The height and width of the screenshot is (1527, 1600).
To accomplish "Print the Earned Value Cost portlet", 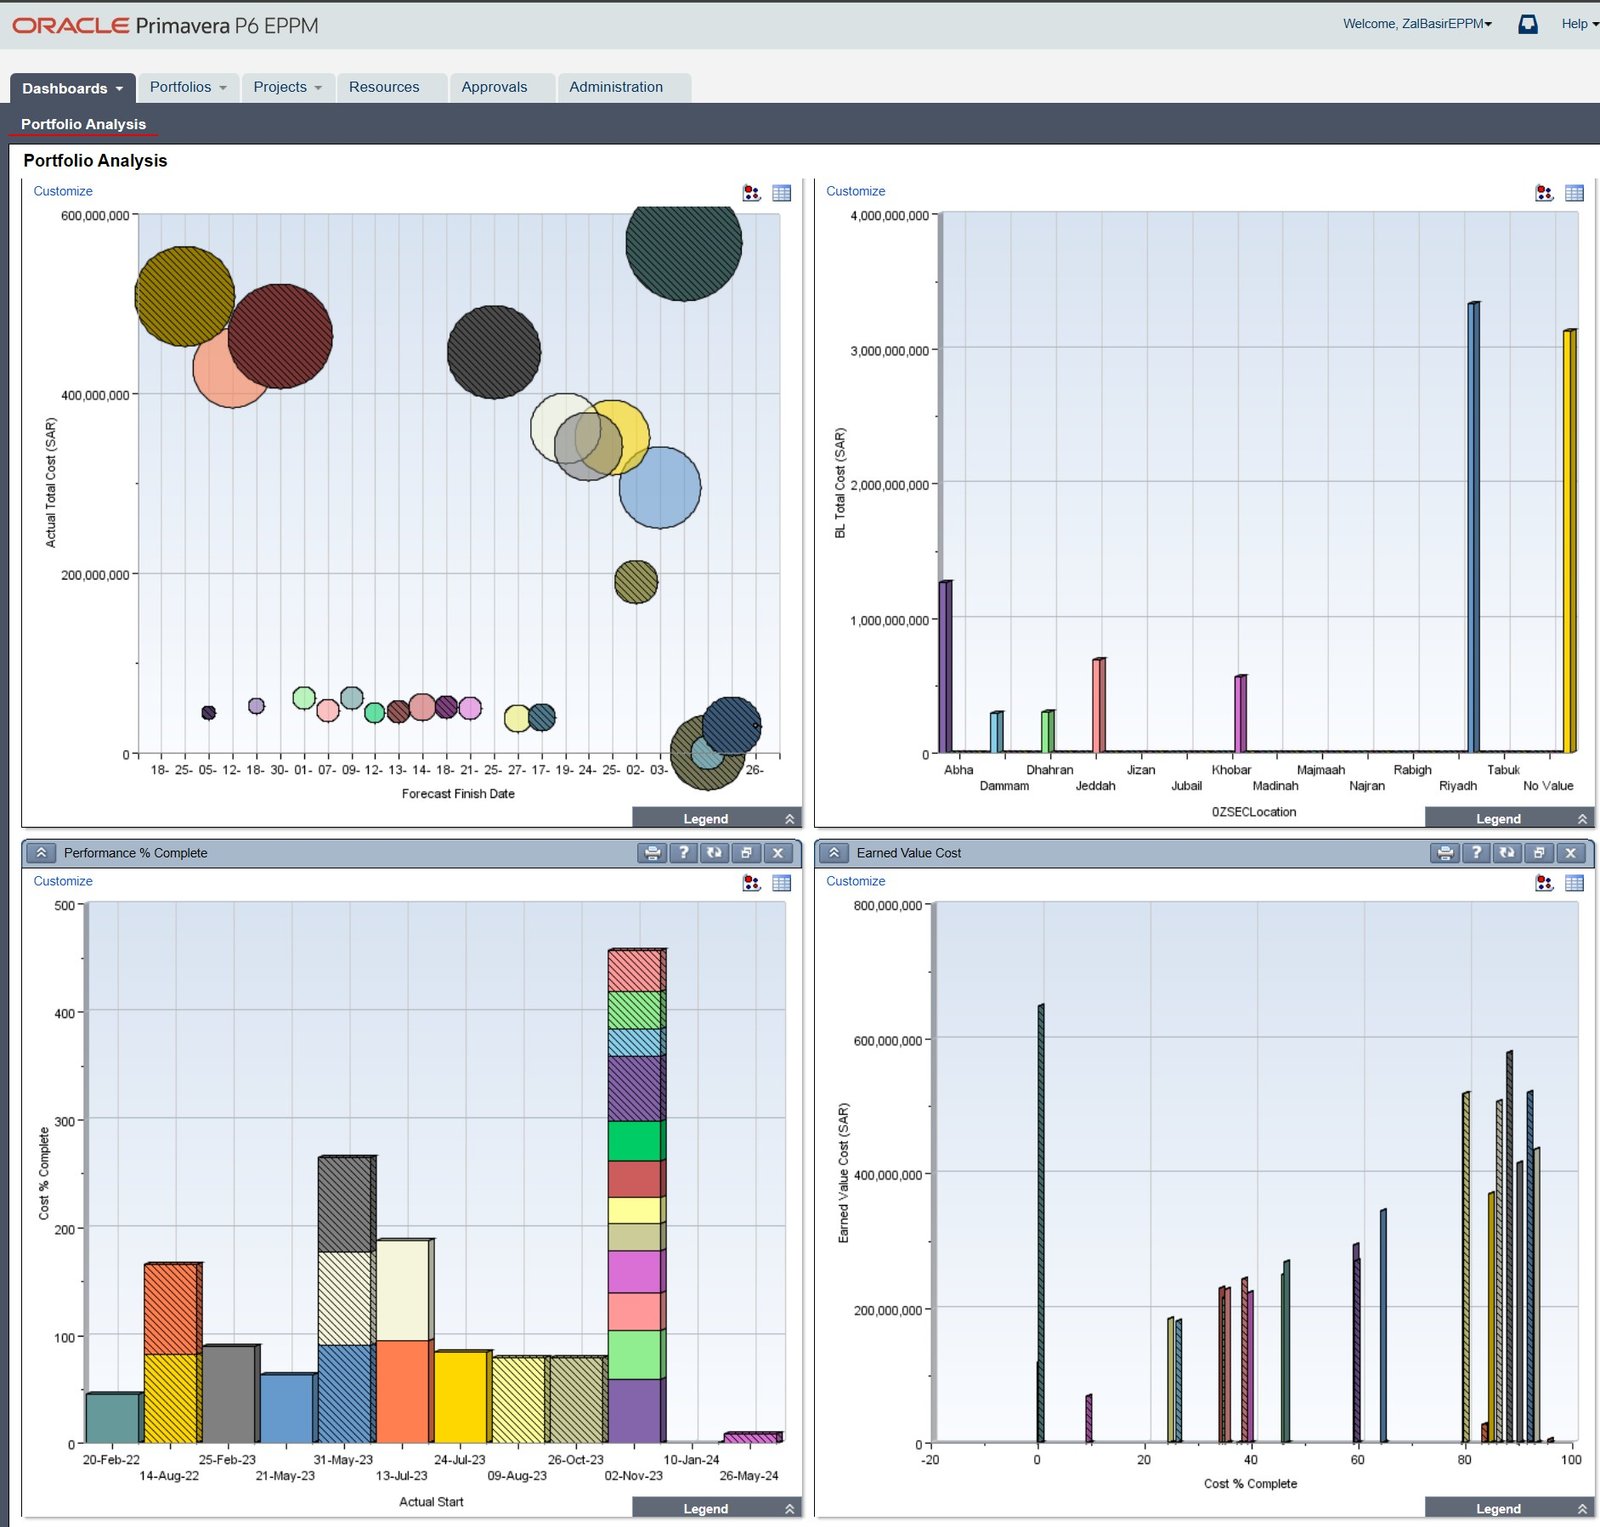I will (x=1445, y=853).
